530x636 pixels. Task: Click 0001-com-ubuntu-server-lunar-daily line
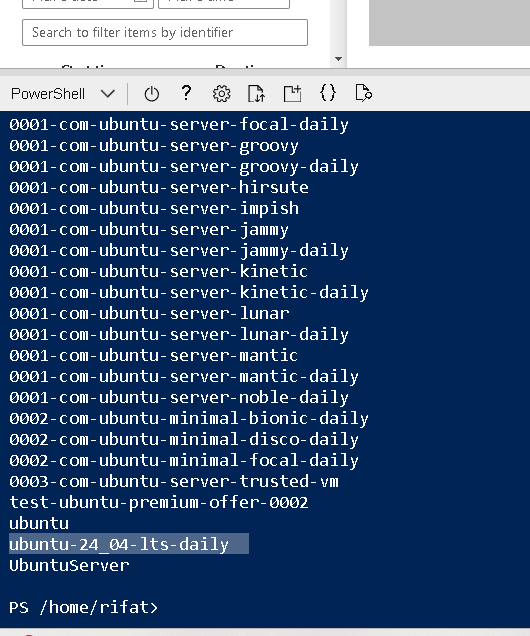tap(179, 334)
